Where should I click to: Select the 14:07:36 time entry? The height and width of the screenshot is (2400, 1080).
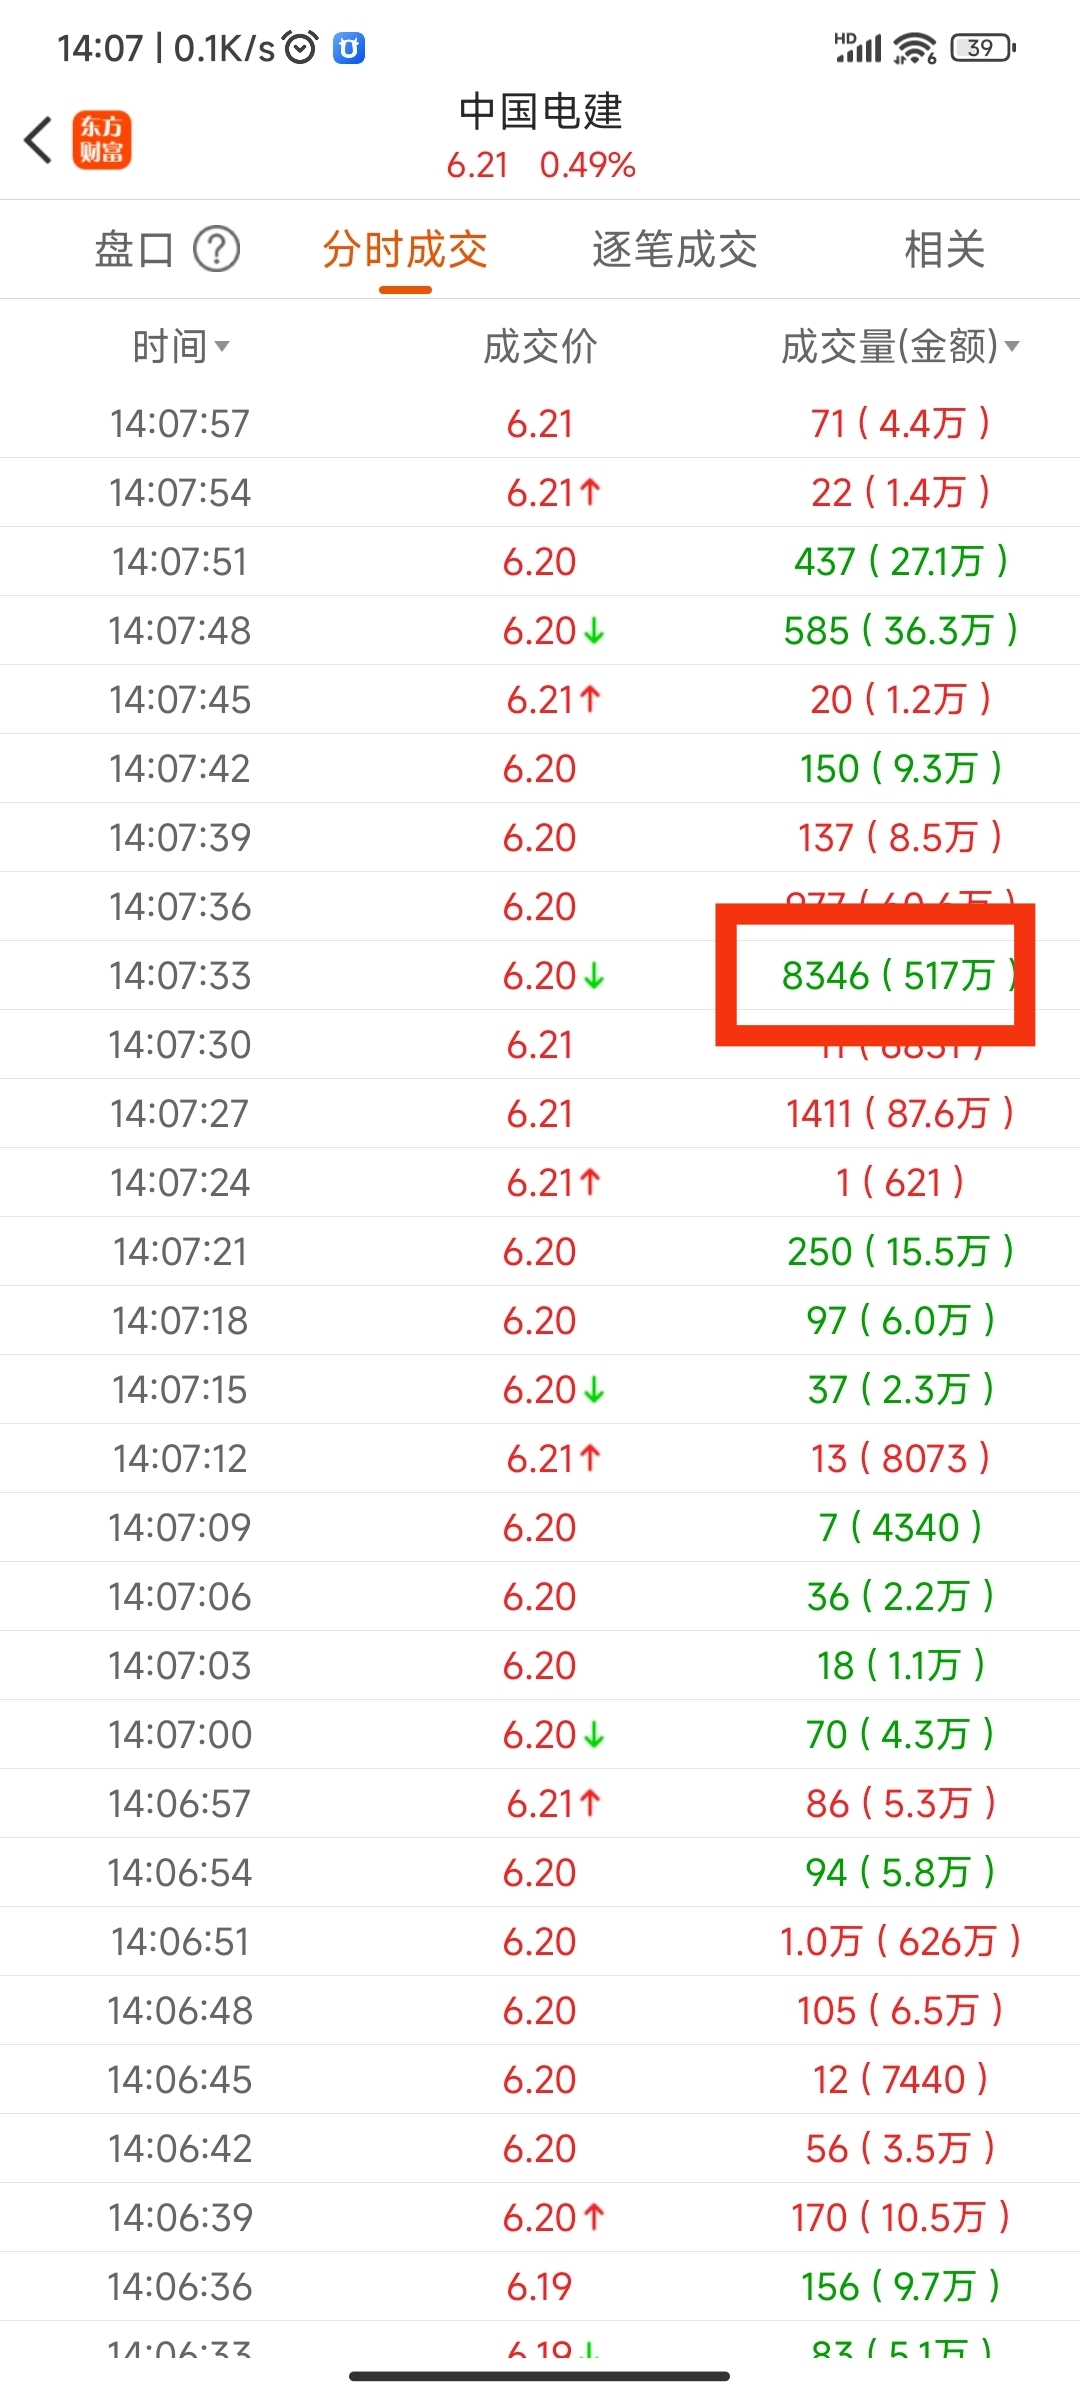point(180,907)
